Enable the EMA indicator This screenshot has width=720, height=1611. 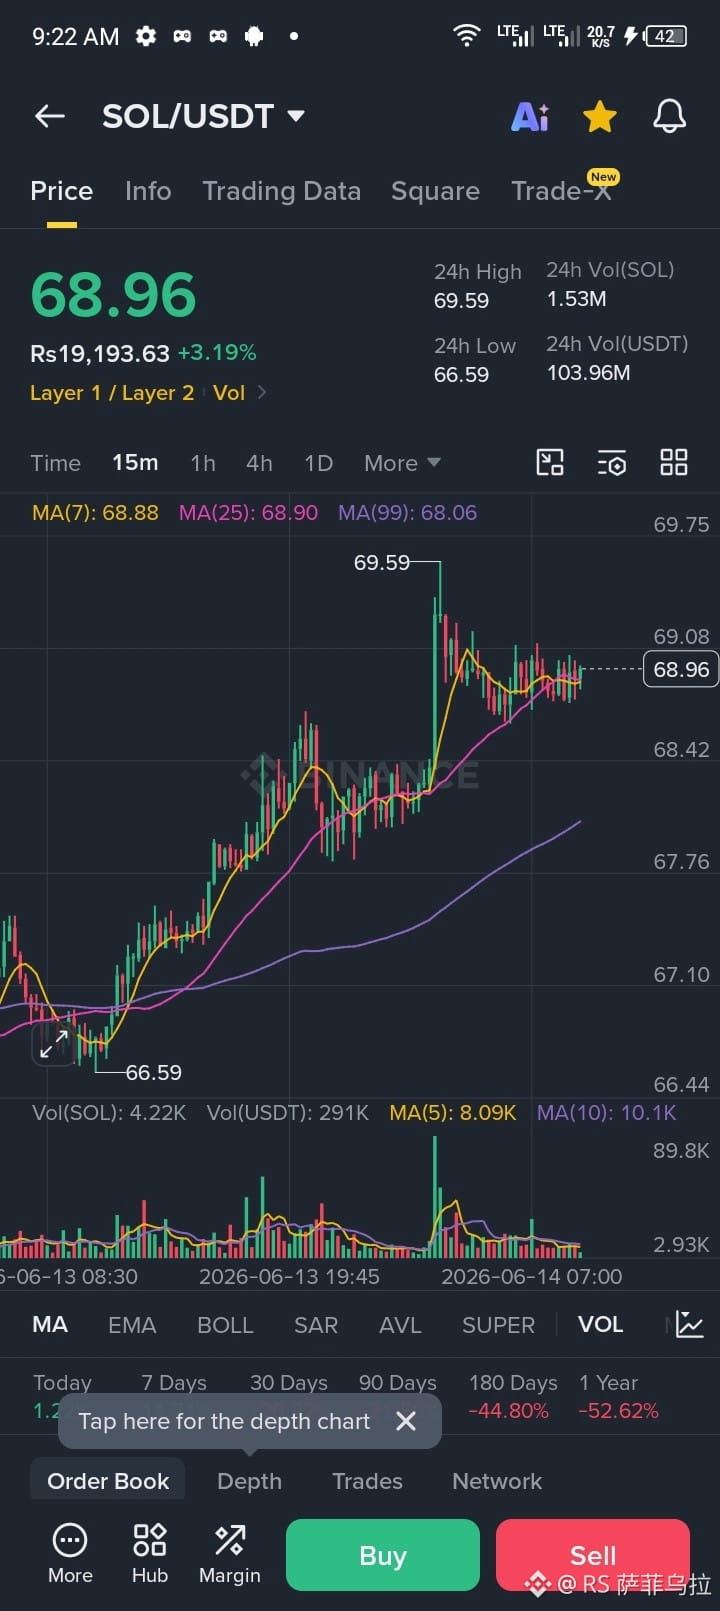point(132,1325)
